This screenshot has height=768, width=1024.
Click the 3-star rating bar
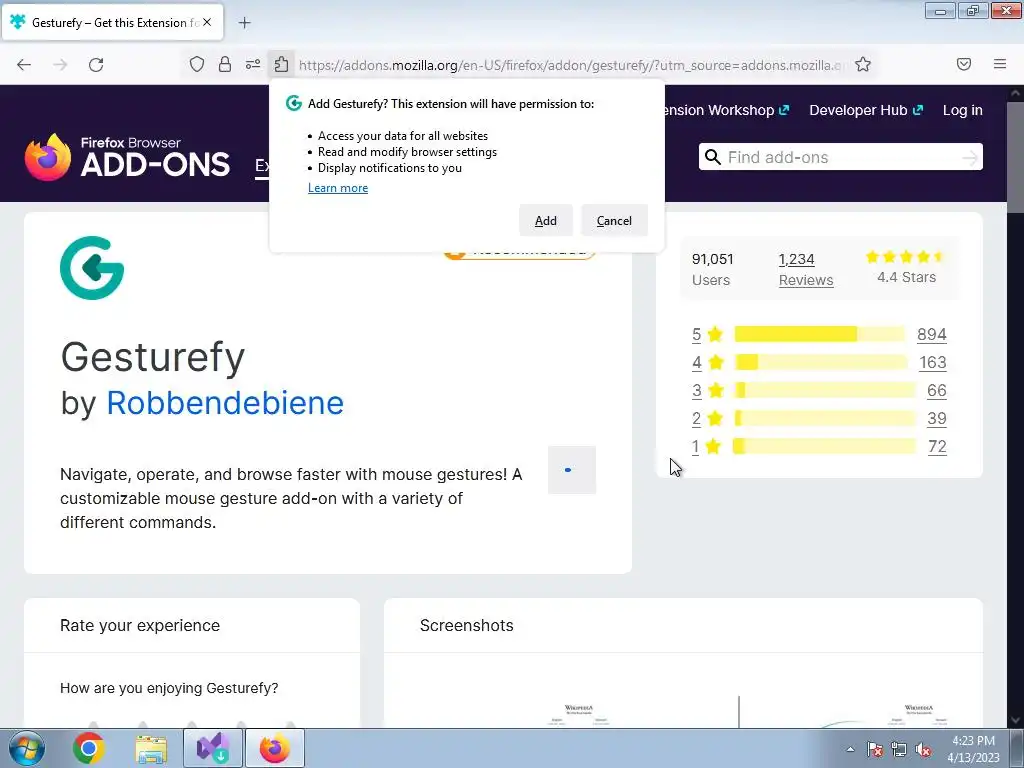(x=825, y=391)
